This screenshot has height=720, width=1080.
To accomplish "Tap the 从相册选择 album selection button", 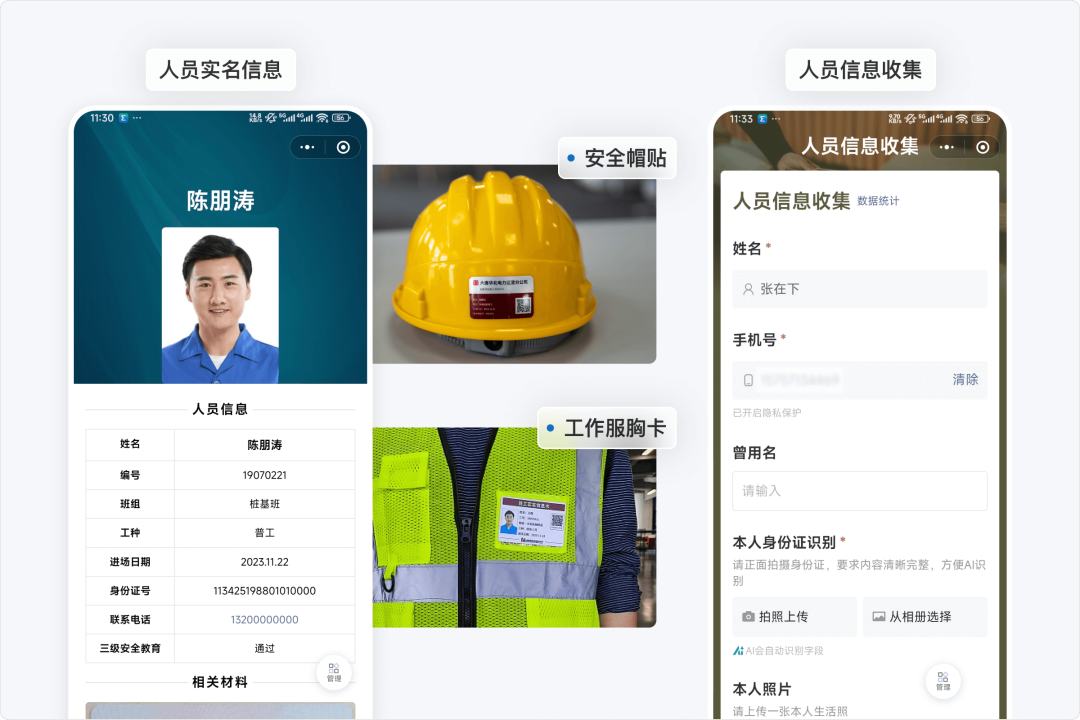I will point(925,617).
